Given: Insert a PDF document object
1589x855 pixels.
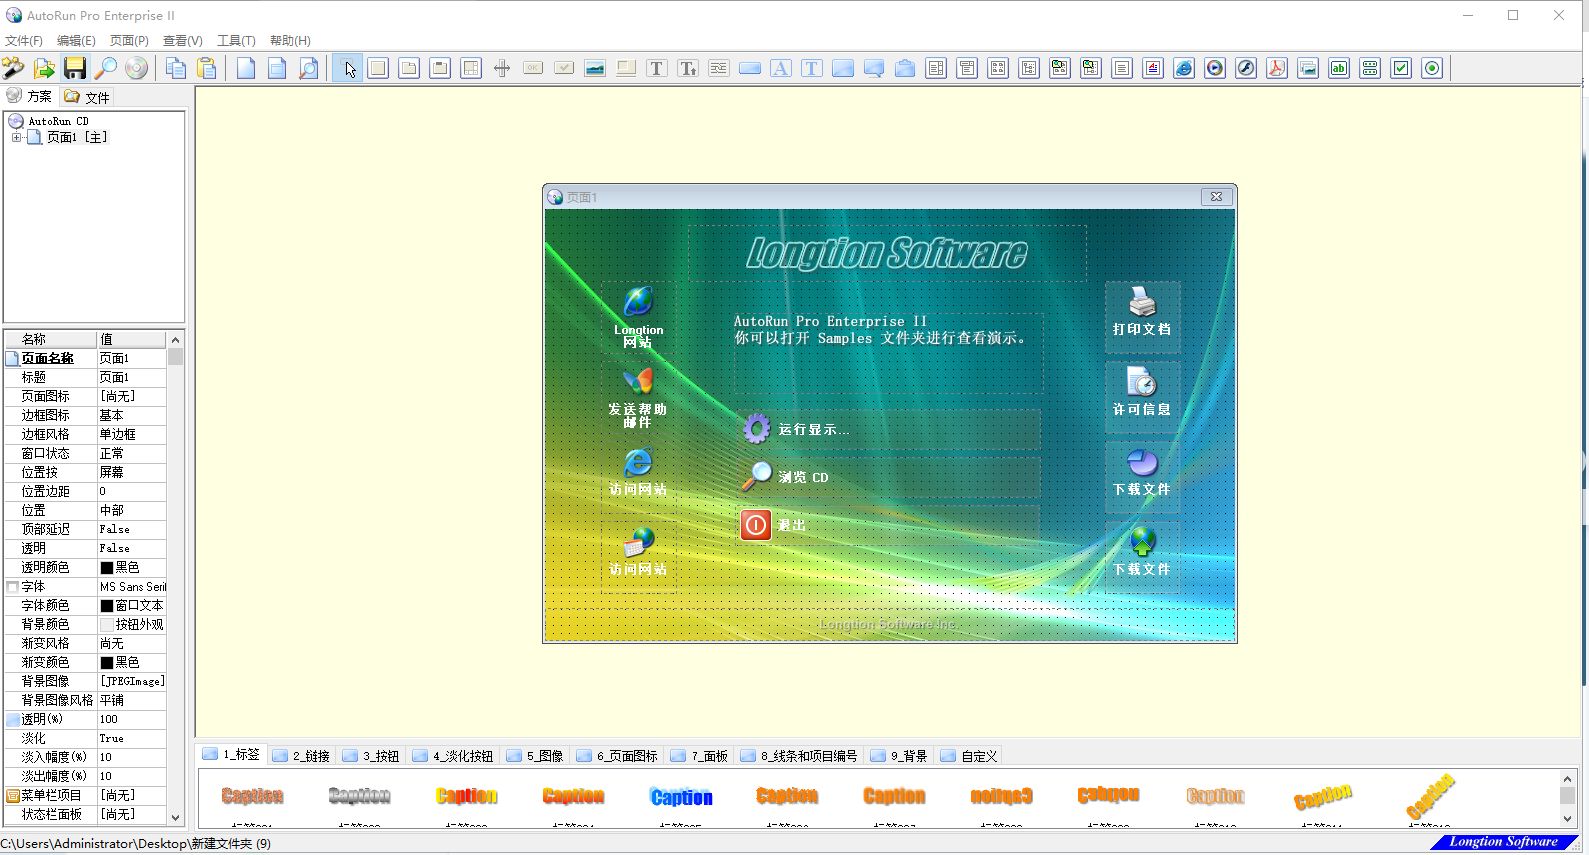Looking at the screenshot, I should (1277, 68).
